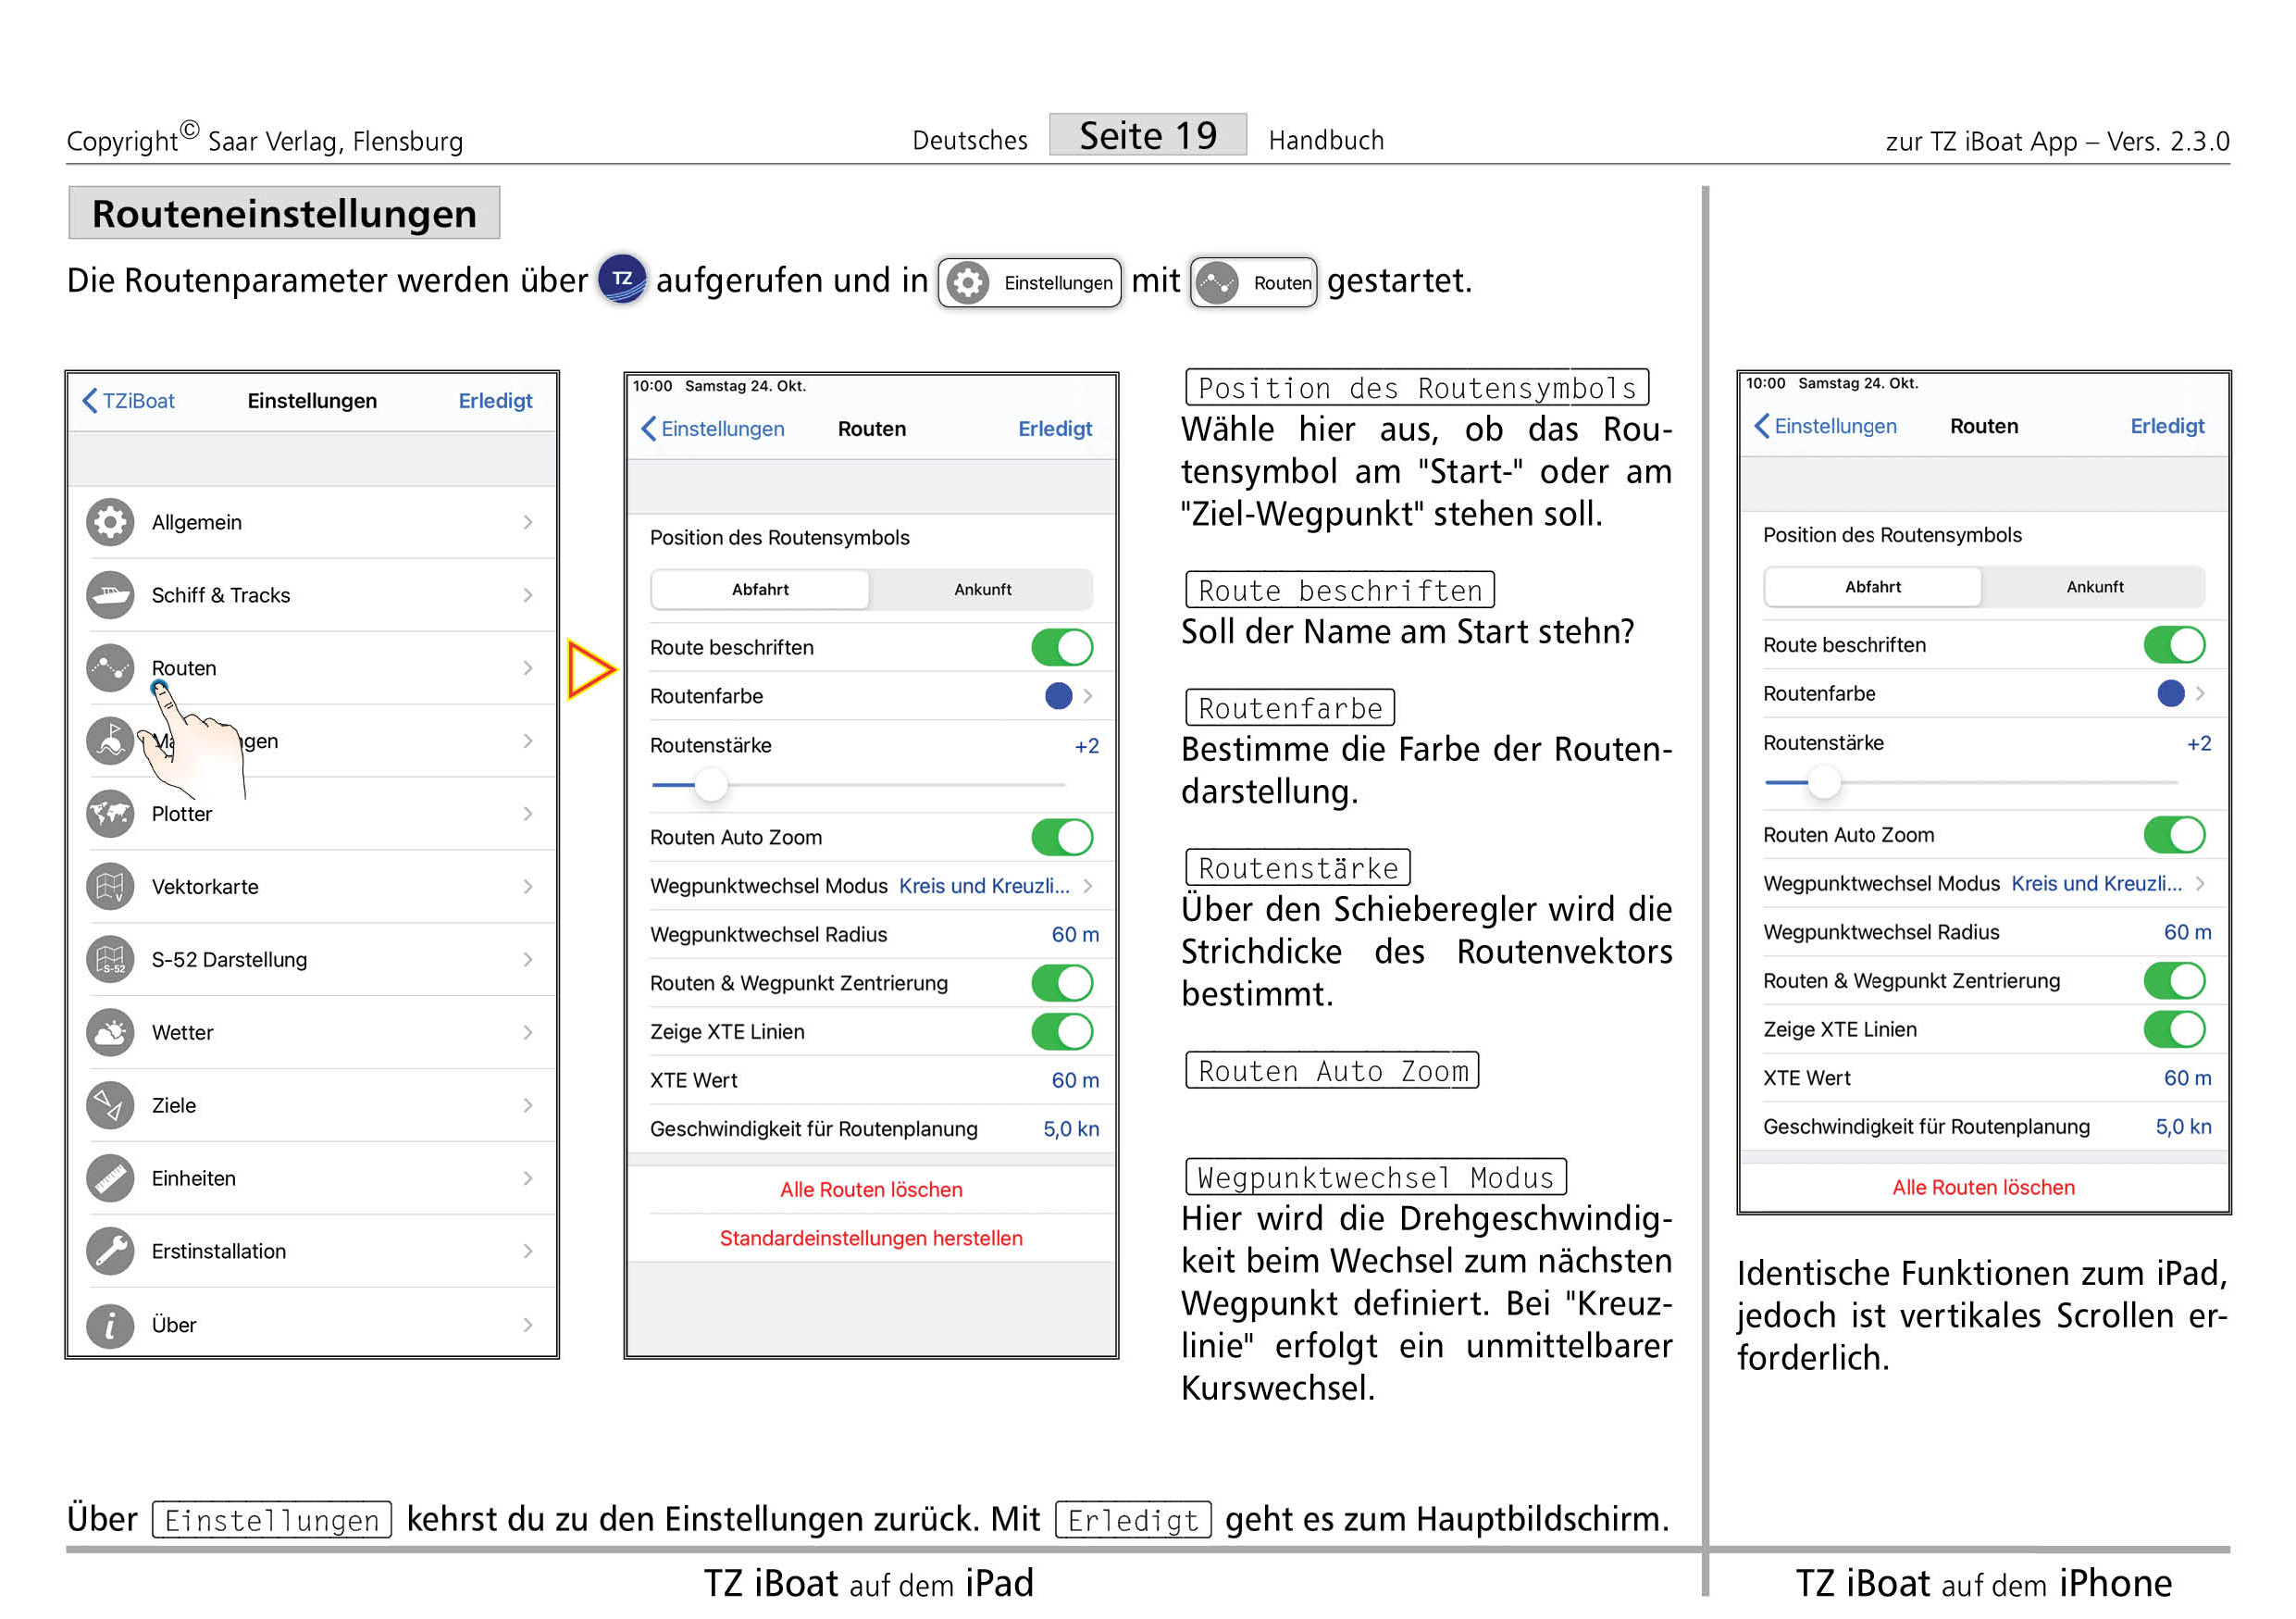Tap blue Routenfarbe swatch on iPad
This screenshot has width=2296, height=1619.
[1058, 696]
